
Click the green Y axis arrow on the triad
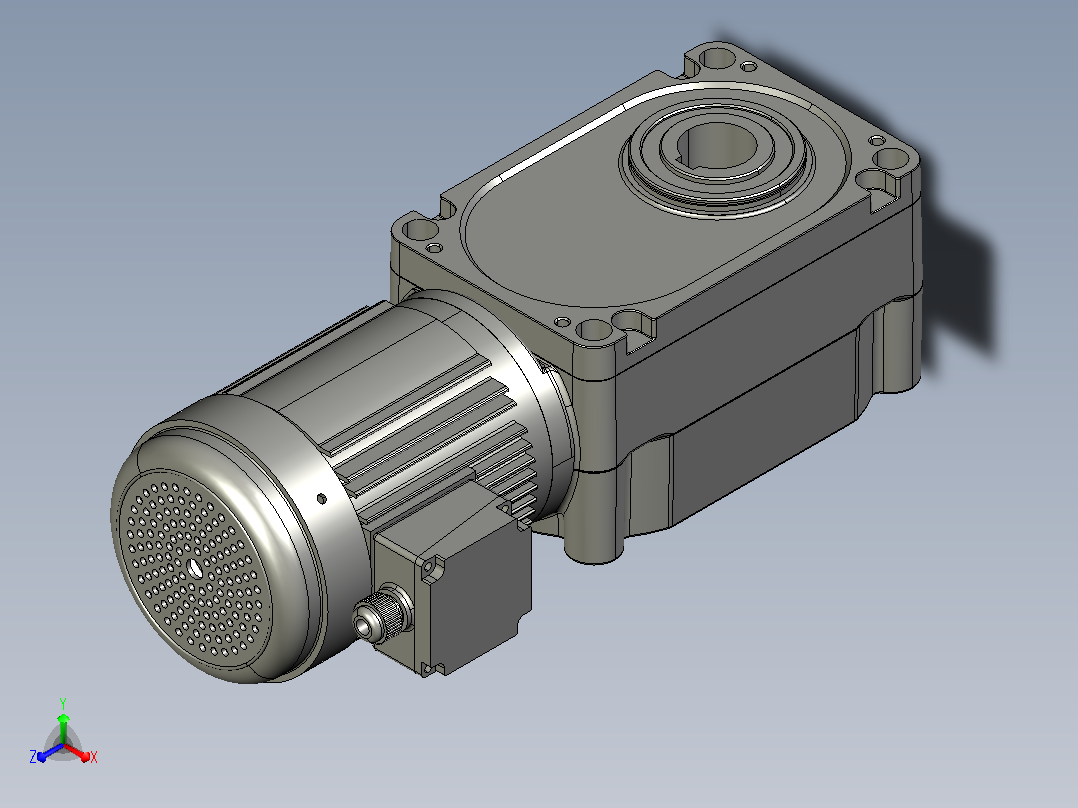(x=63, y=728)
